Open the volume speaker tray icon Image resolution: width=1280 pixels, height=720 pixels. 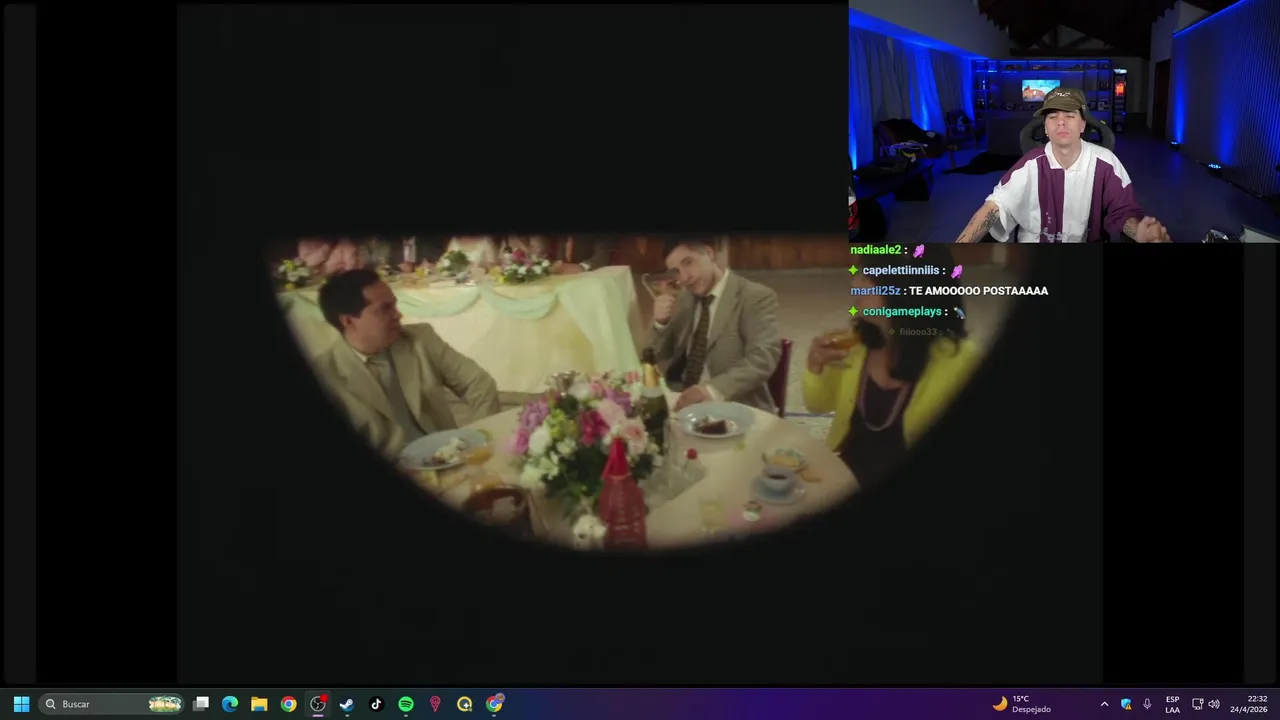1214,704
